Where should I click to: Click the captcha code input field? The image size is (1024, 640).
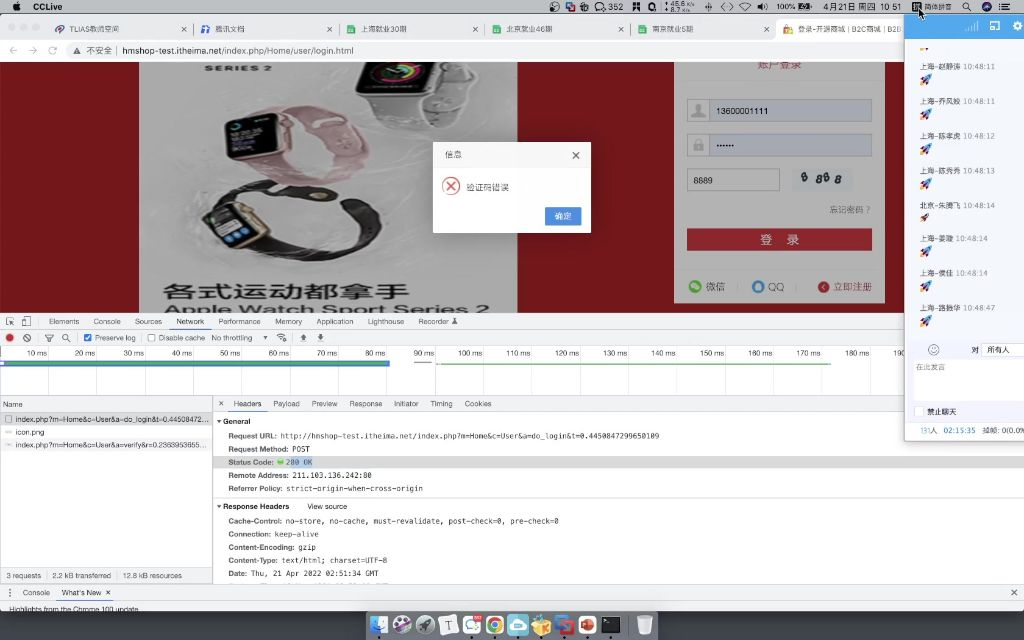(x=733, y=180)
